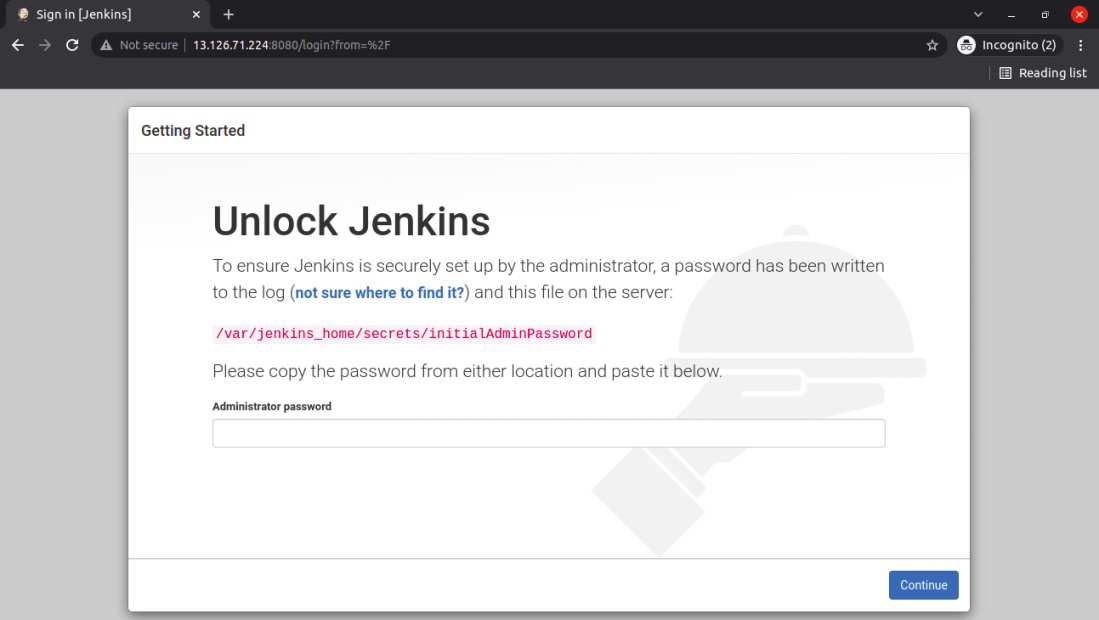
Task: Click the initialAdminPassword file path text
Action: click(404, 334)
